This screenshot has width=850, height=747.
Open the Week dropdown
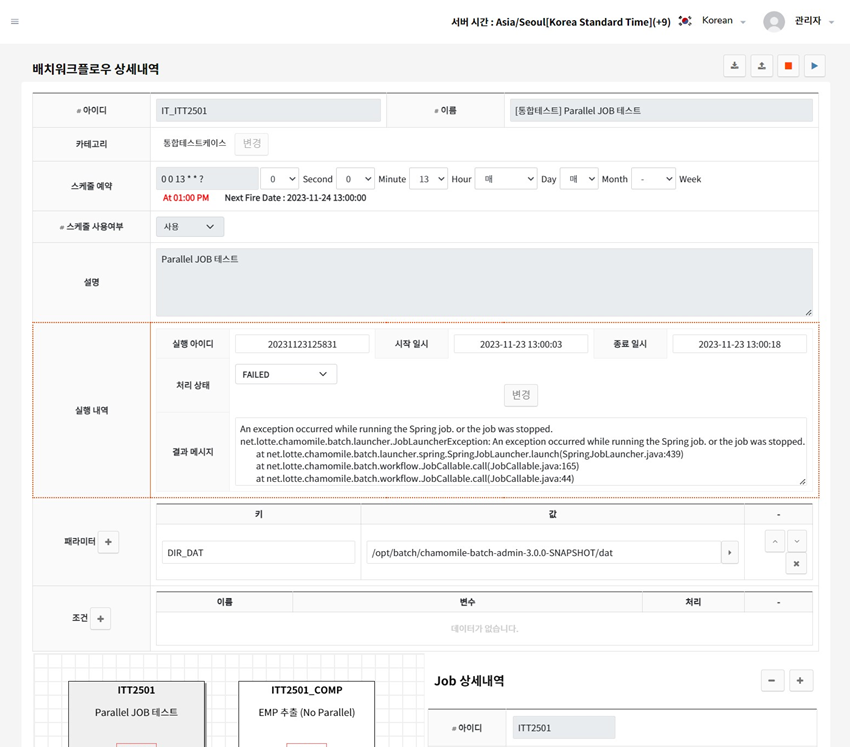coord(653,179)
